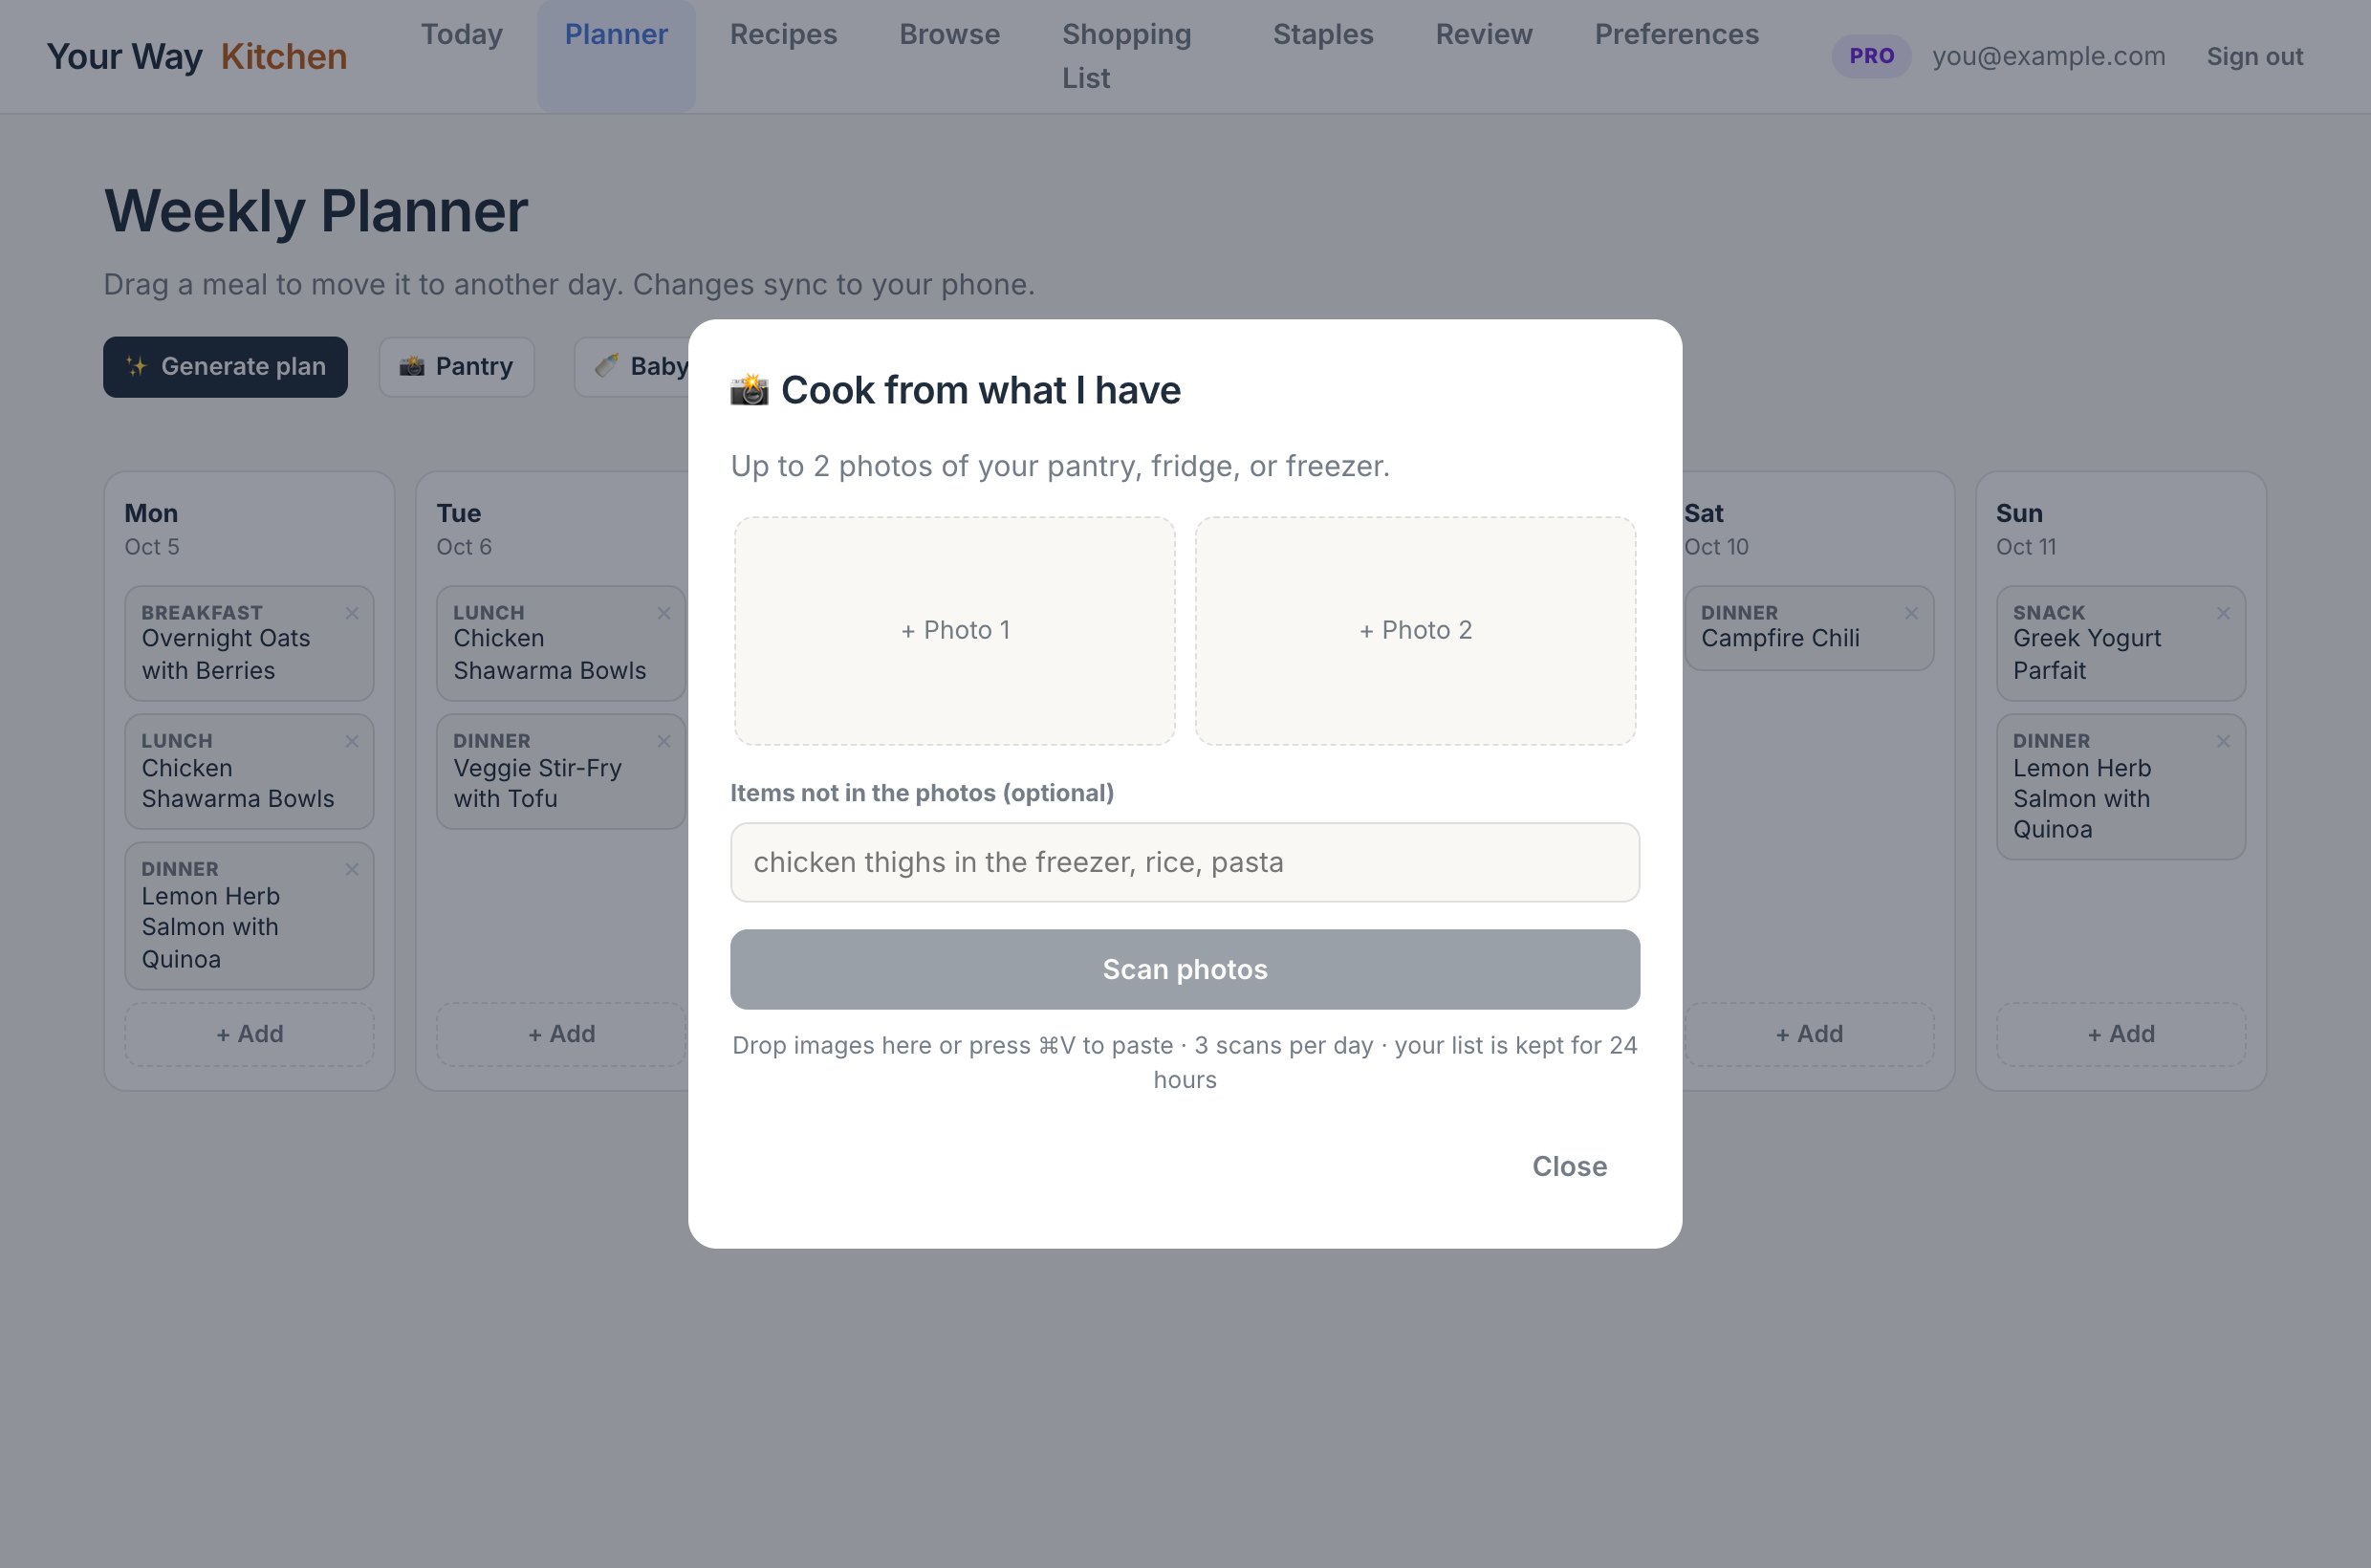Go to the Today tab

click(462, 34)
